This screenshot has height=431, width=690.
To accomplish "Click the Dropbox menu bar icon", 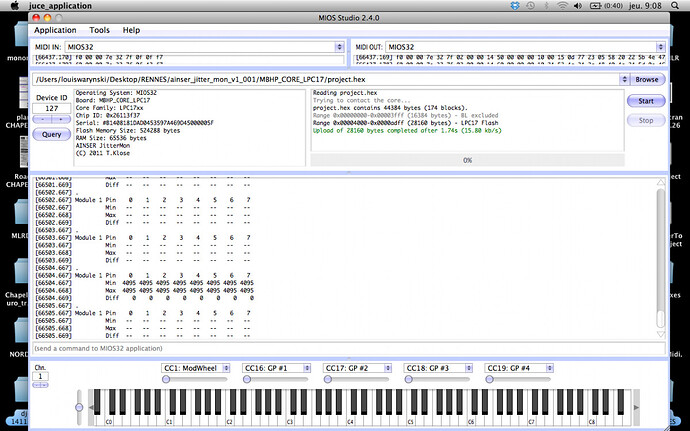I will 515,6.
